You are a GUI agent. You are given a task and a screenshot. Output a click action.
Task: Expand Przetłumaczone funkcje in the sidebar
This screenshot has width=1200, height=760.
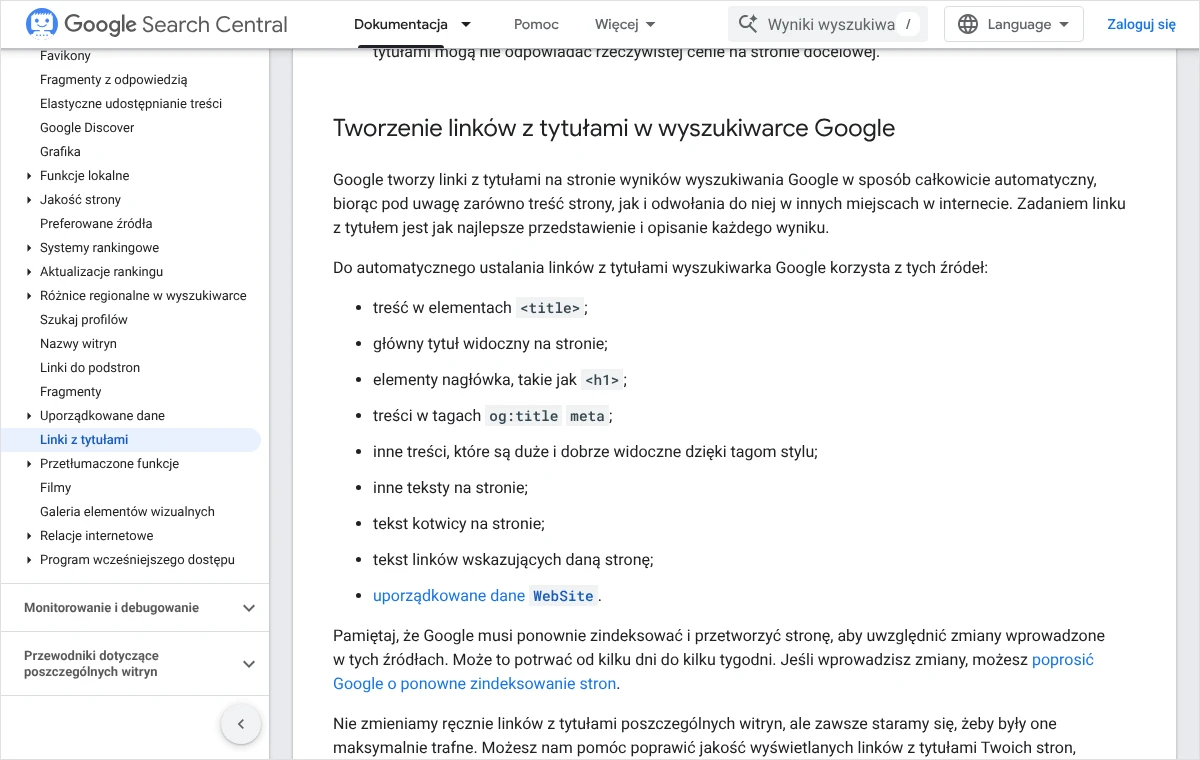[30, 464]
